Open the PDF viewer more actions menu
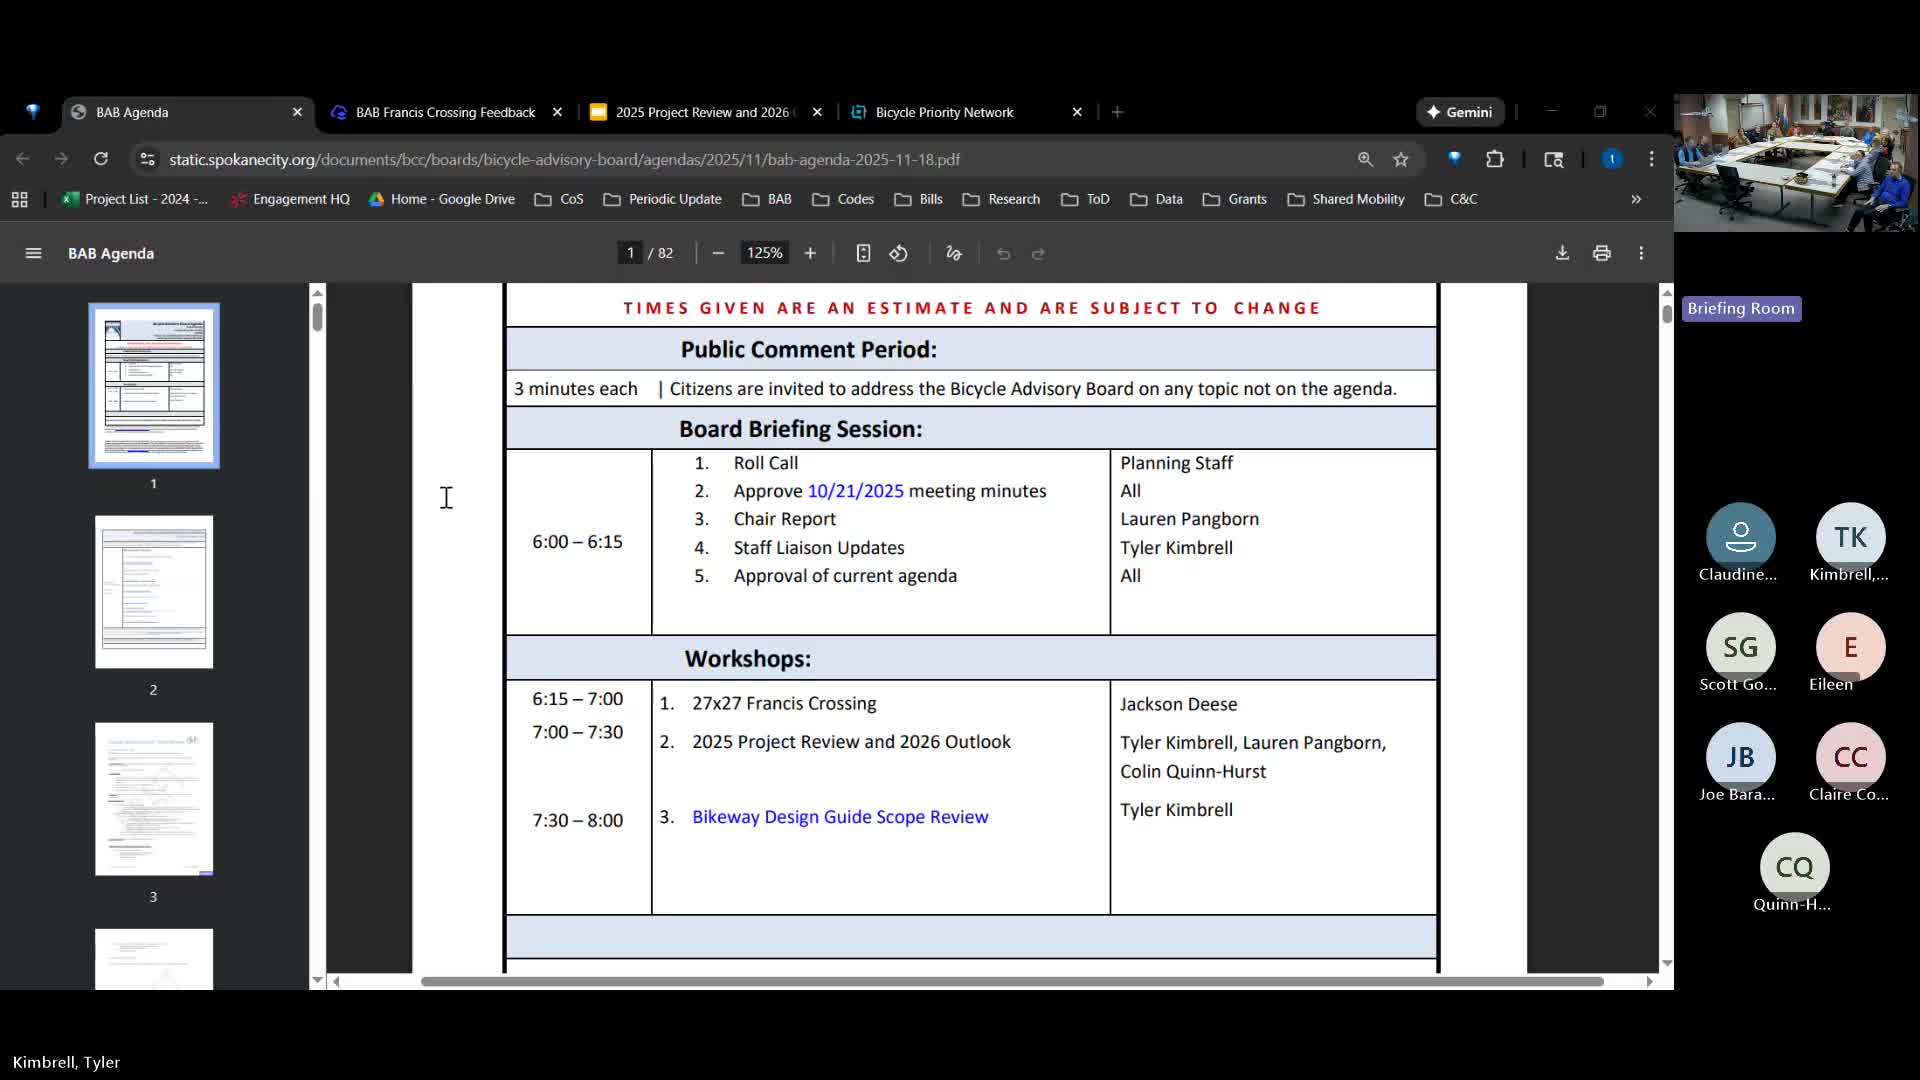The width and height of the screenshot is (1920, 1080). [x=1641, y=253]
